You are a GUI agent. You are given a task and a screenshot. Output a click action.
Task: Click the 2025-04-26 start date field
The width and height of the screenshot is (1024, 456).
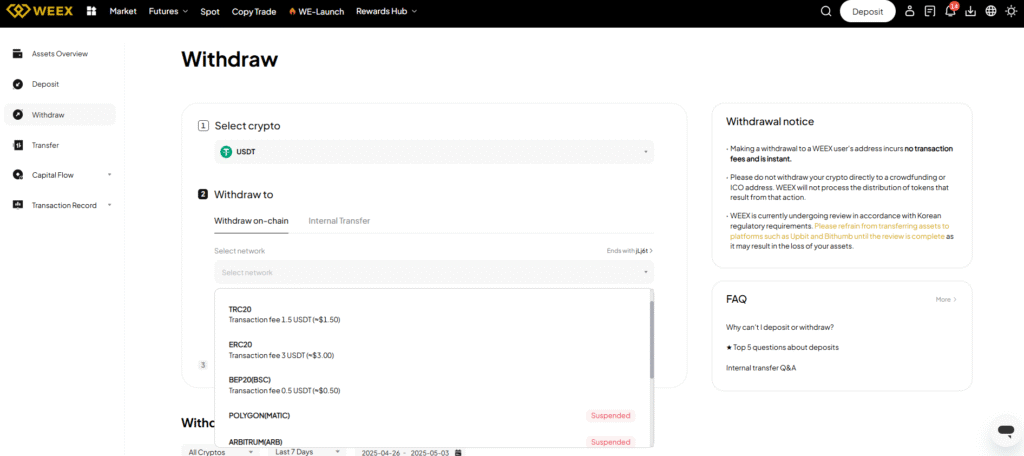click(x=382, y=452)
